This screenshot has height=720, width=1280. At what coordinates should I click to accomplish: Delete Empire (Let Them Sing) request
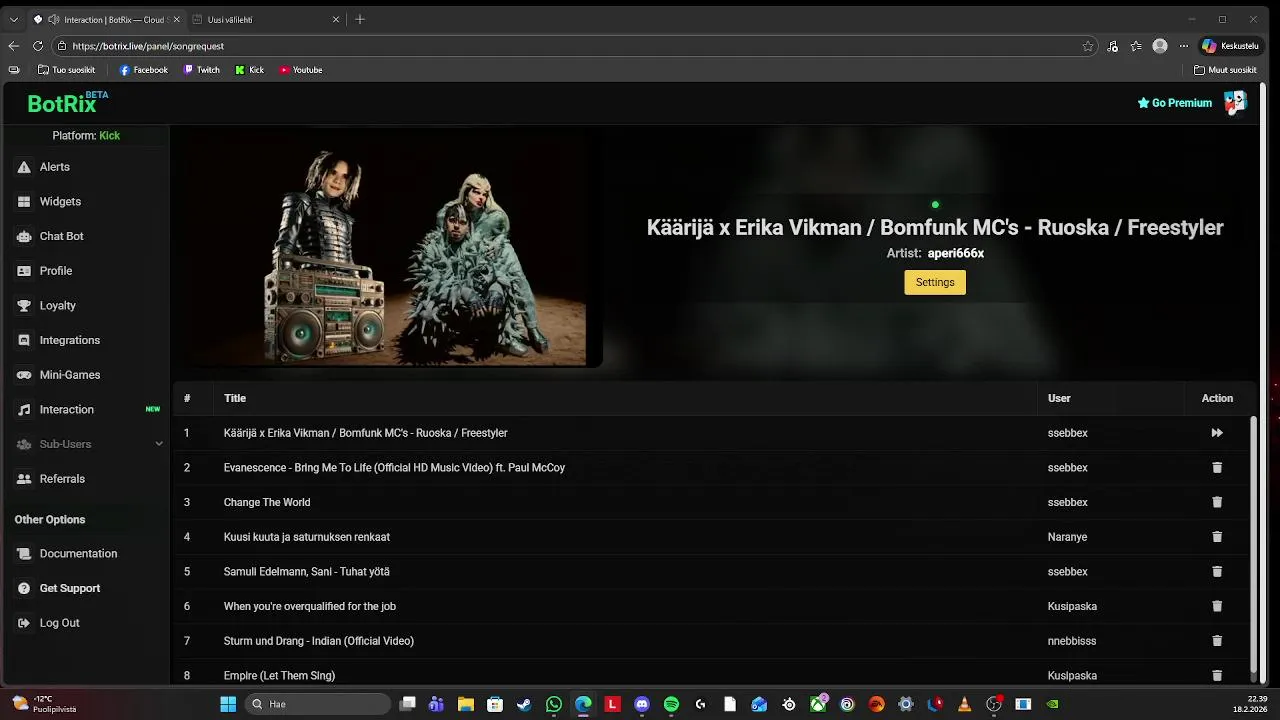point(1217,676)
